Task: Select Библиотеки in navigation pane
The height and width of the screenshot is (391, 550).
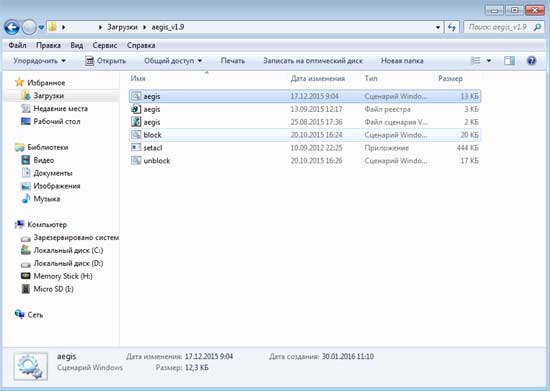Action: [x=48, y=147]
